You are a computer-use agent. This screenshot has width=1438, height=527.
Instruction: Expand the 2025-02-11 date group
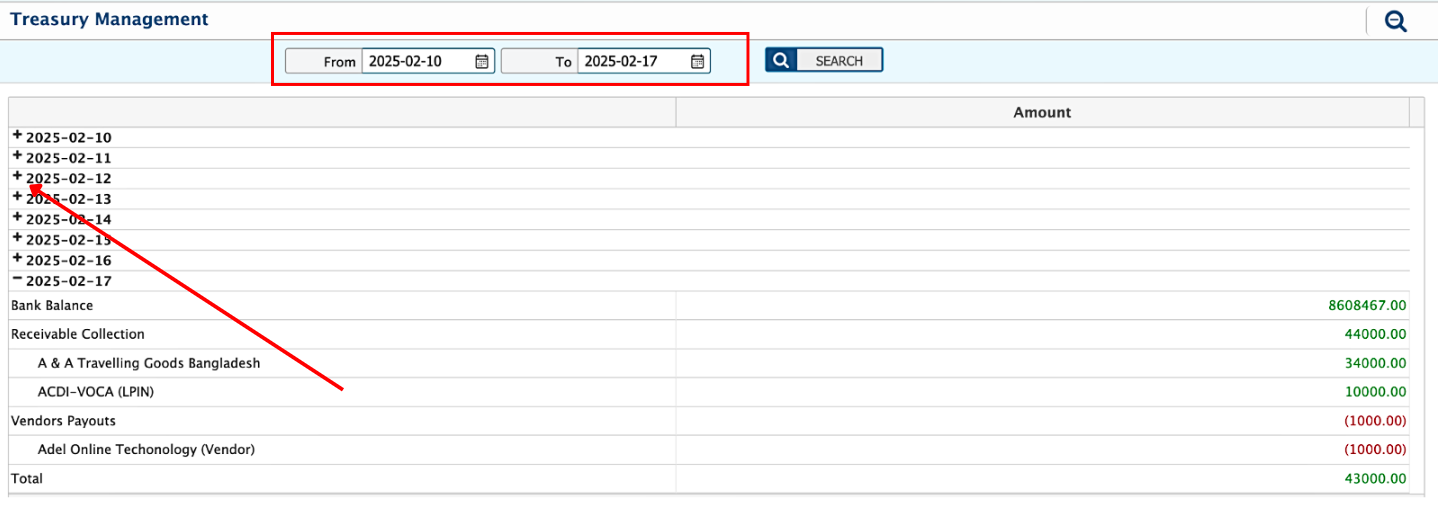pos(17,156)
